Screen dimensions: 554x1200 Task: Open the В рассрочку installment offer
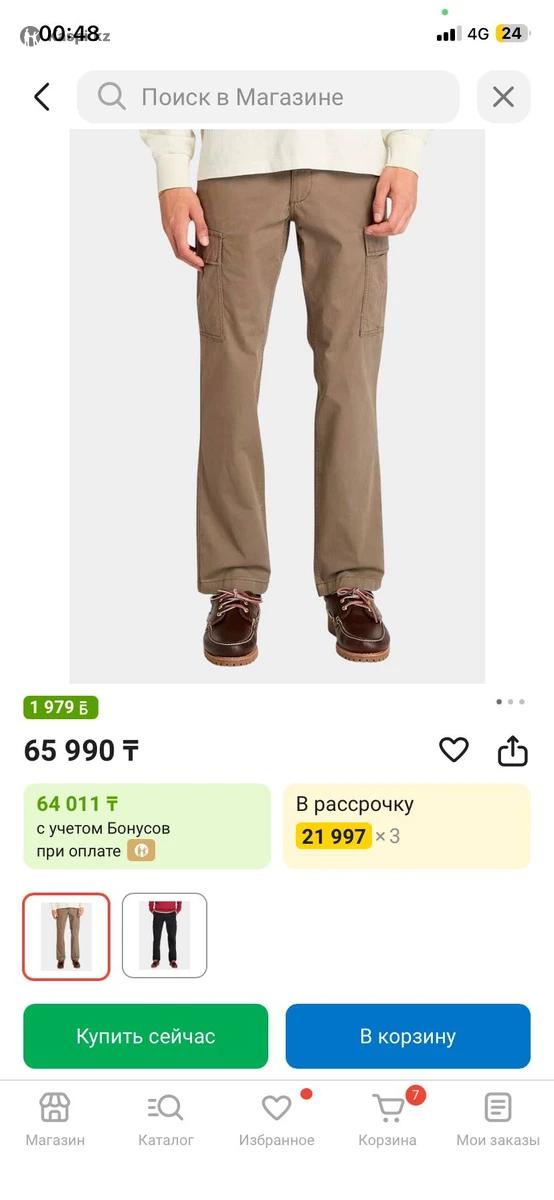pyautogui.click(x=407, y=826)
